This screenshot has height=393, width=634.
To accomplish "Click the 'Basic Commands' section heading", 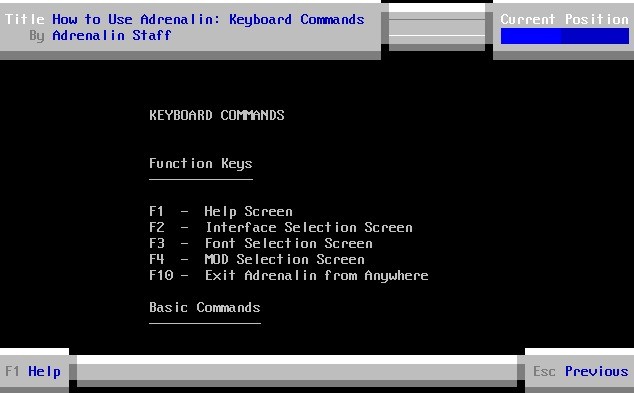I will (x=205, y=307).
